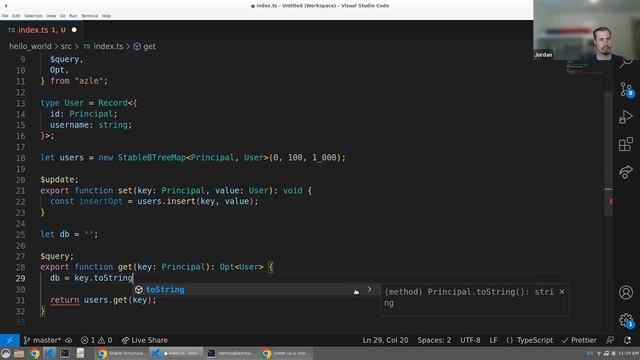The width and height of the screenshot is (640, 360).
Task: Click the feedback icon in the status bar
Action: click(x=610, y=340)
